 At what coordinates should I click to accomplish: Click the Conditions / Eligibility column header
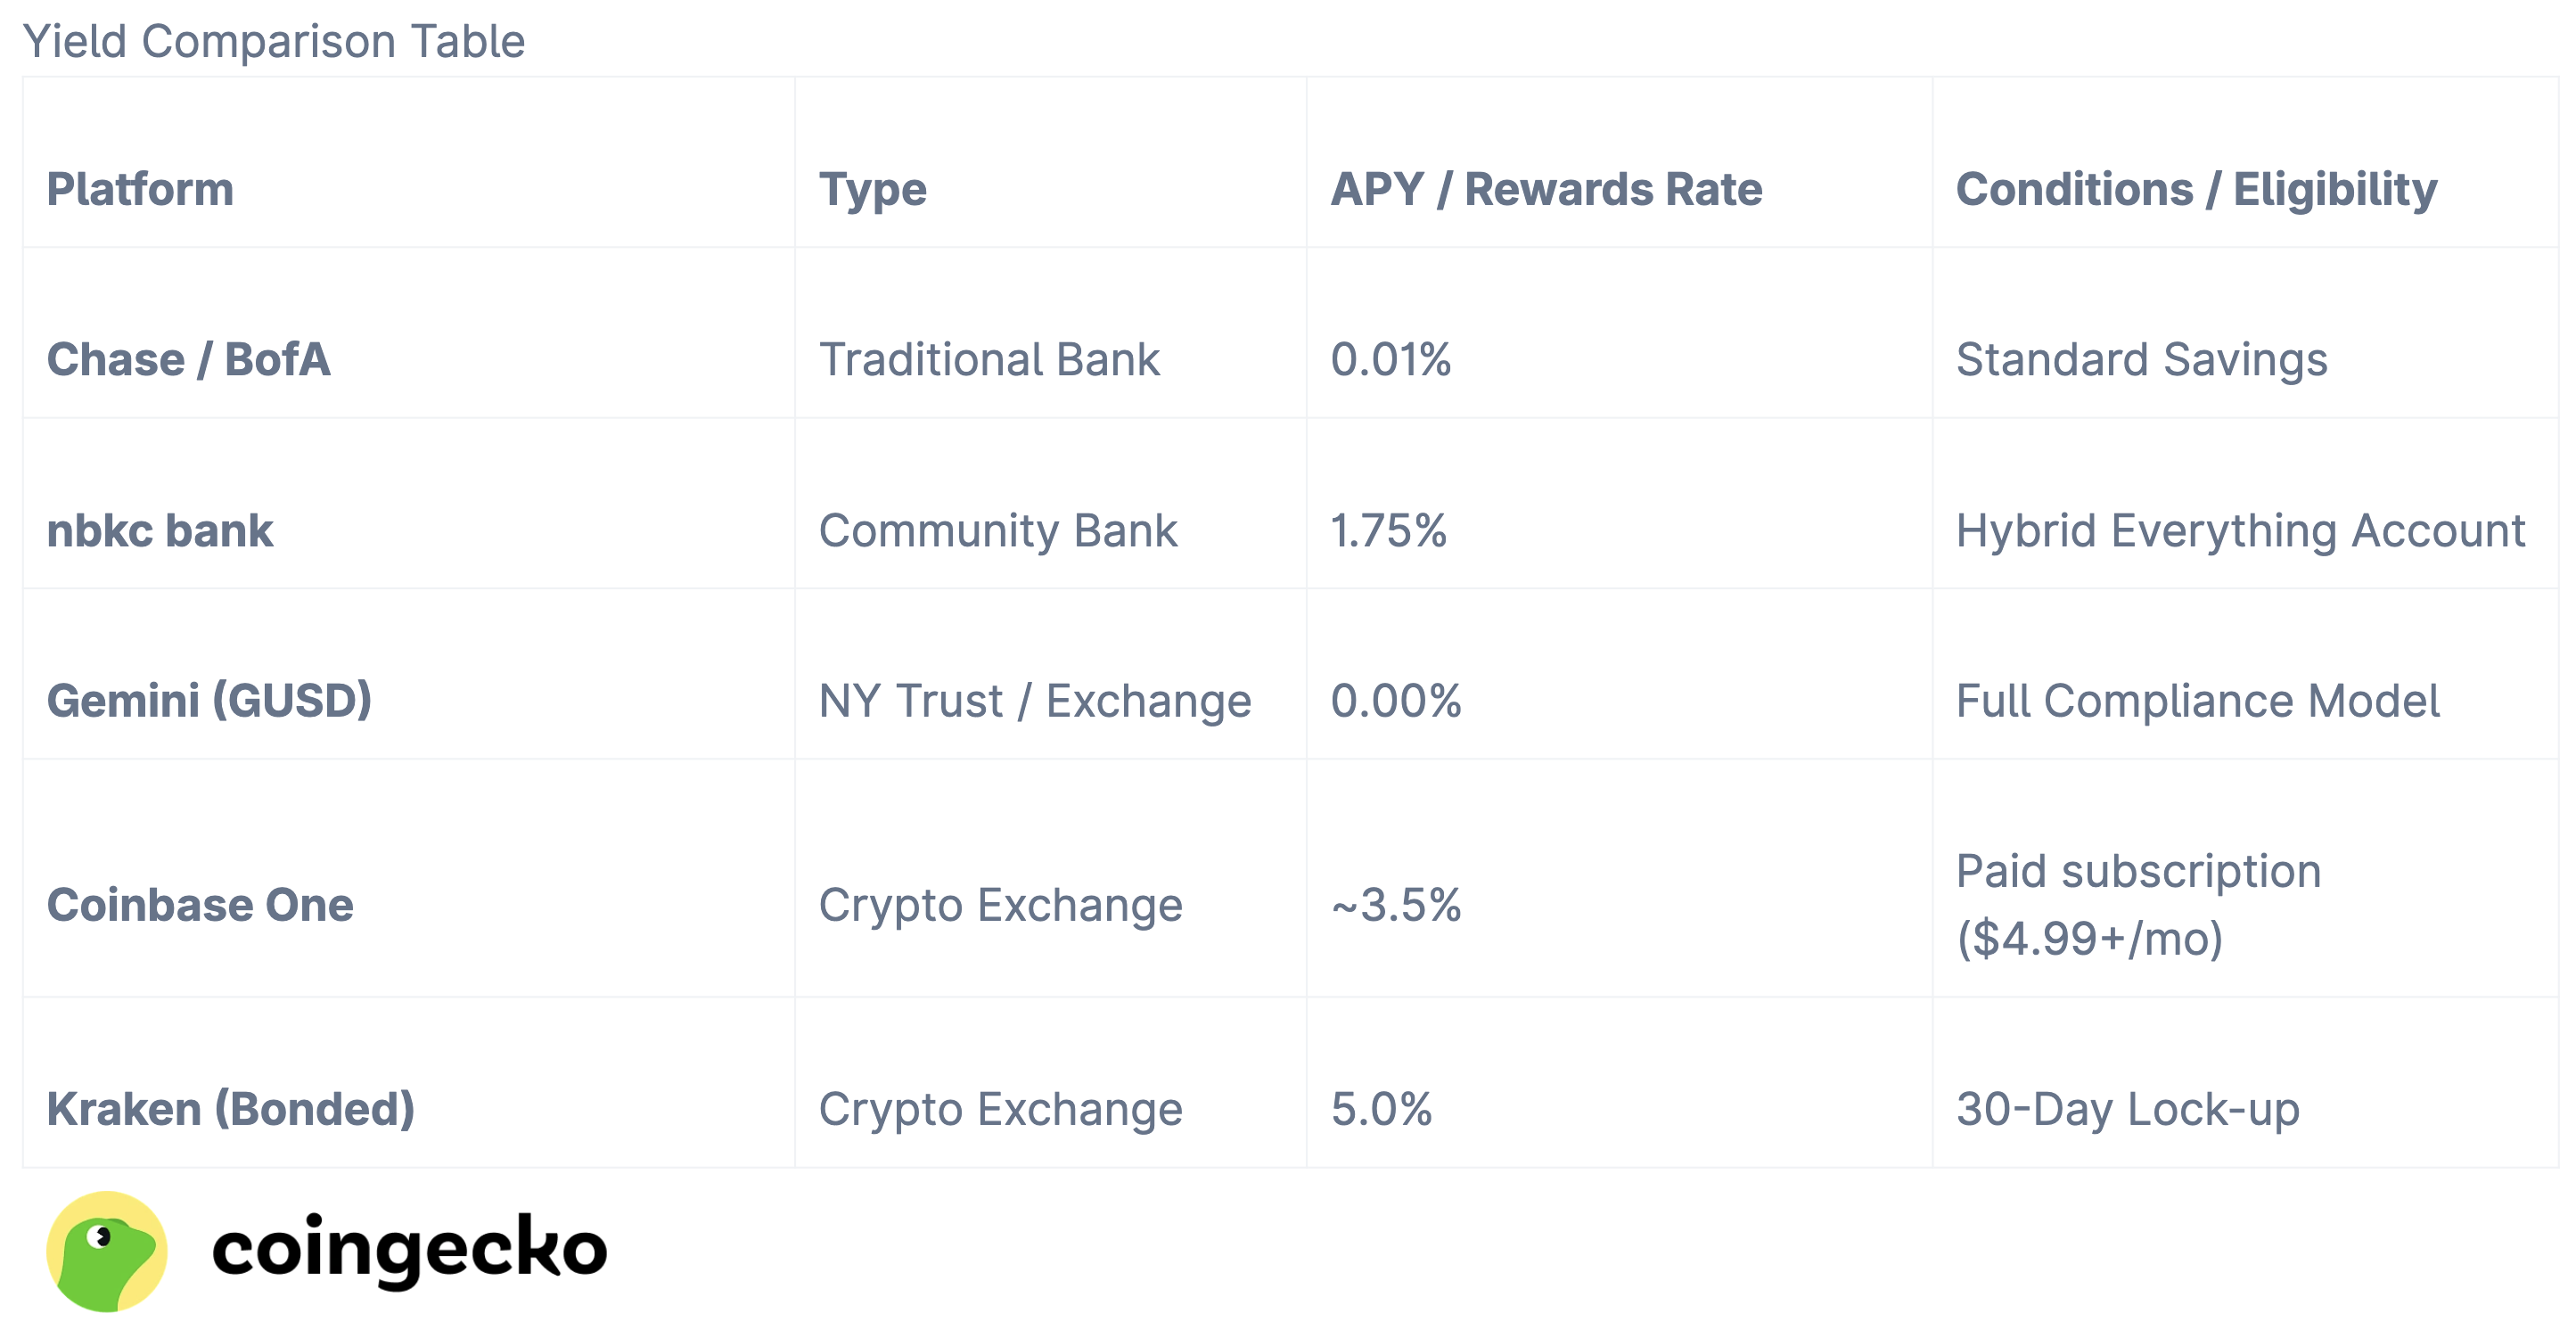[x=2196, y=189]
